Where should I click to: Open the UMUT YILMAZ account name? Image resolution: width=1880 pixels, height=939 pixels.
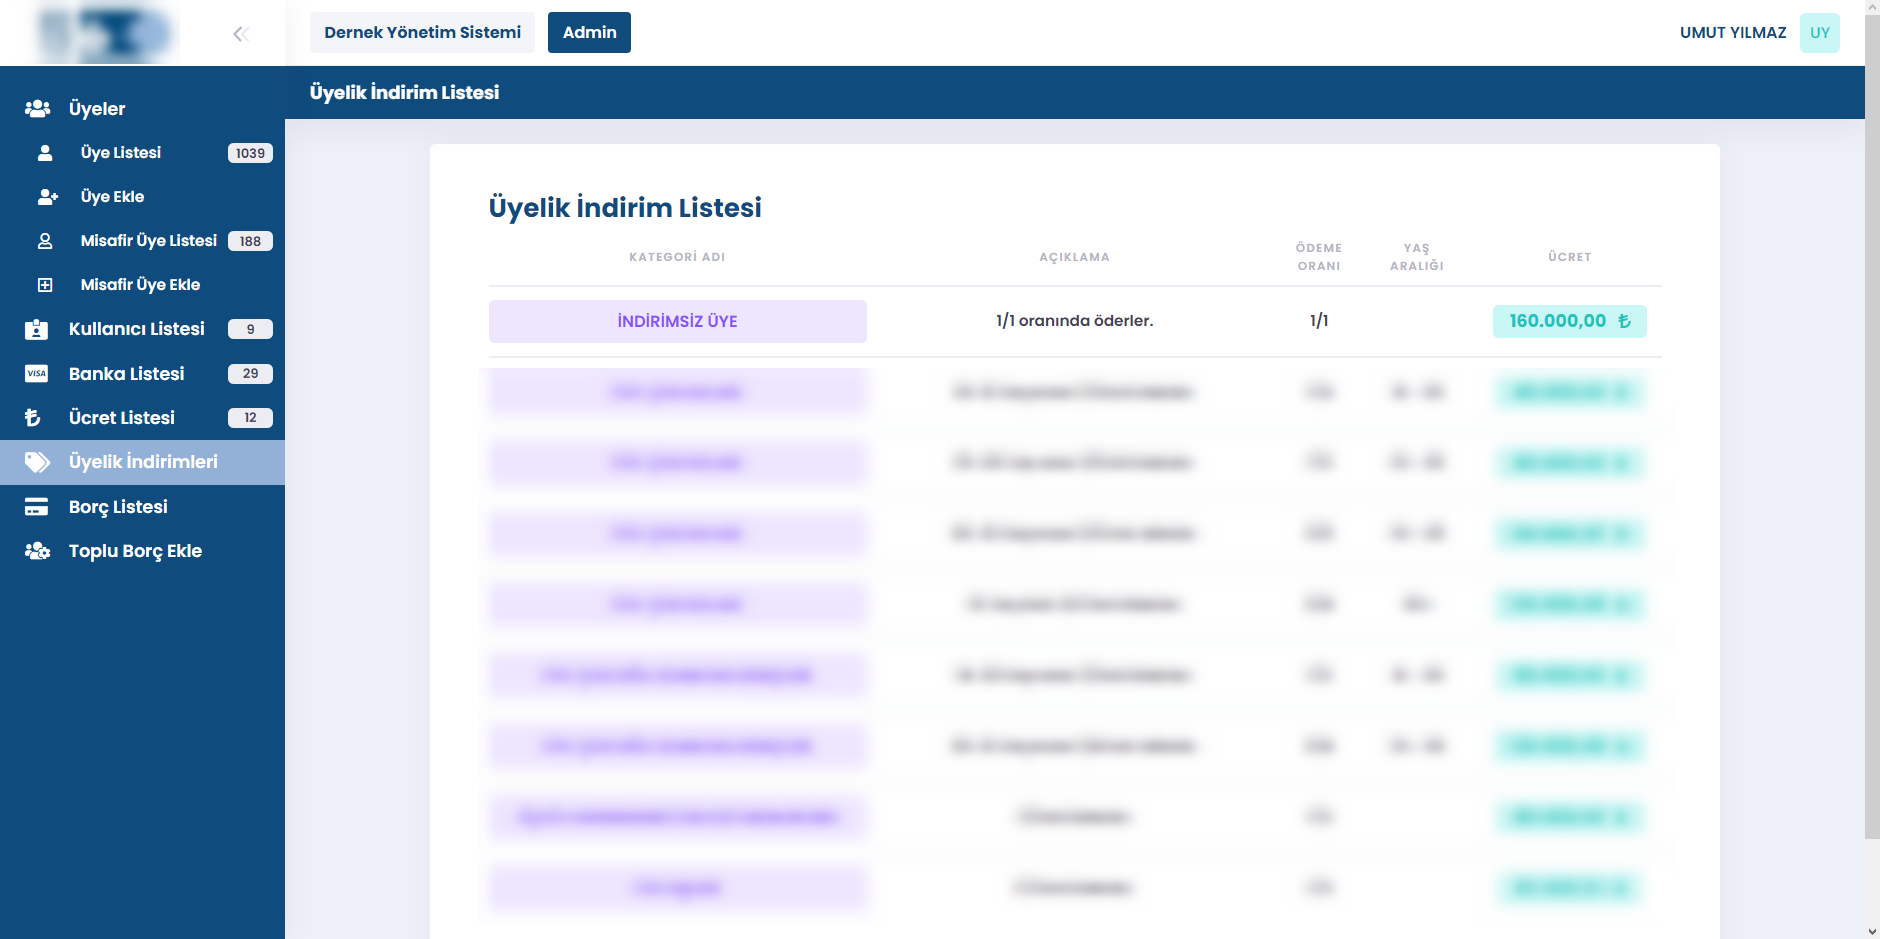click(1732, 33)
